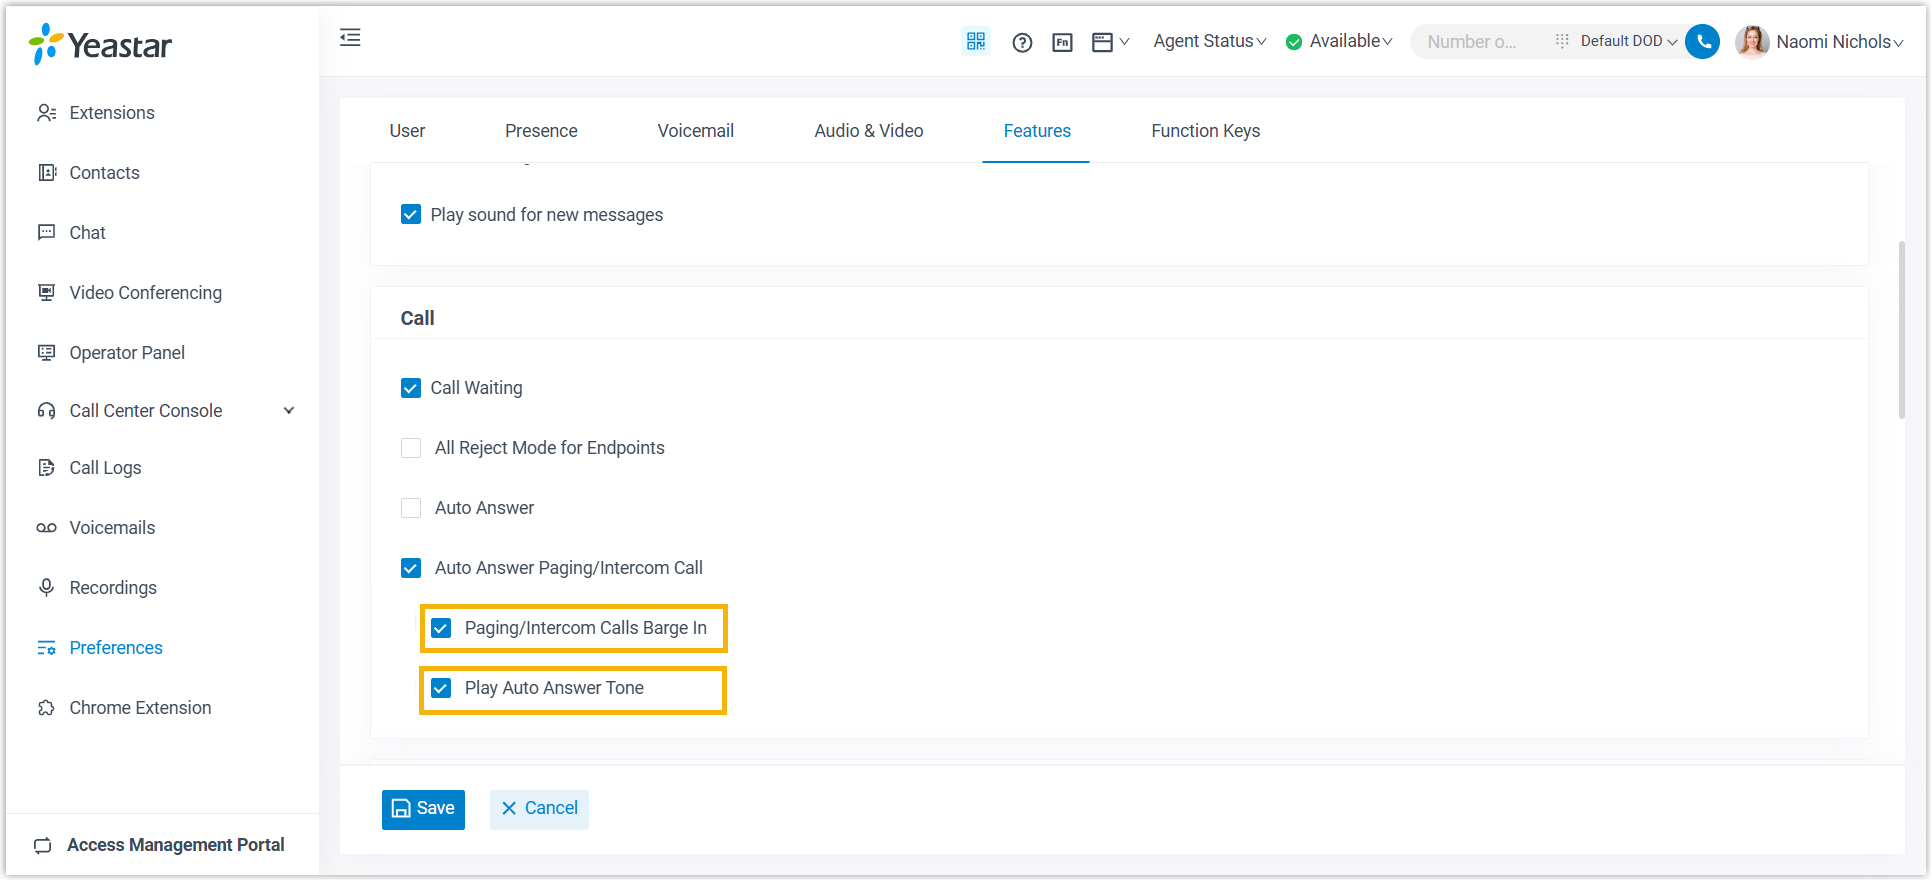This screenshot has width=1932, height=881.
Task: Open Voicemails from the sidebar
Action: (x=111, y=528)
